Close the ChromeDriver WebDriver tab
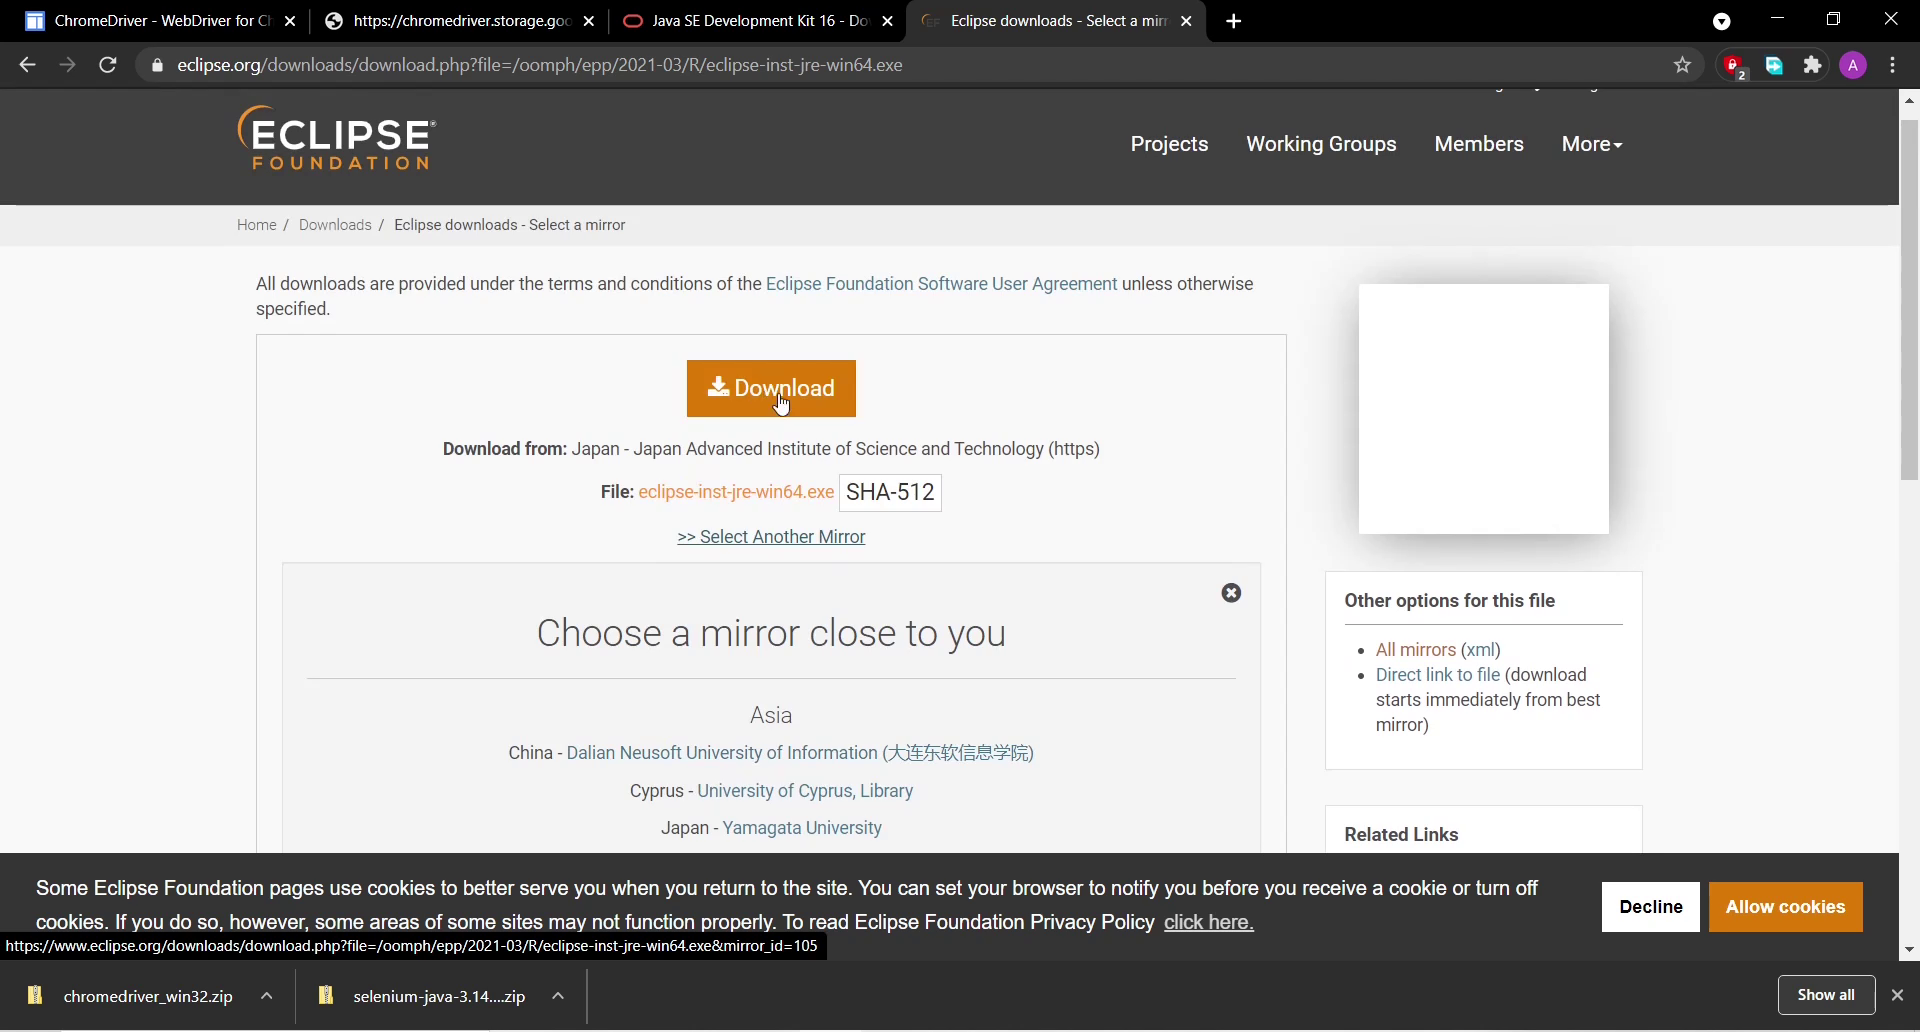Image resolution: width=1920 pixels, height=1032 pixels. point(290,21)
